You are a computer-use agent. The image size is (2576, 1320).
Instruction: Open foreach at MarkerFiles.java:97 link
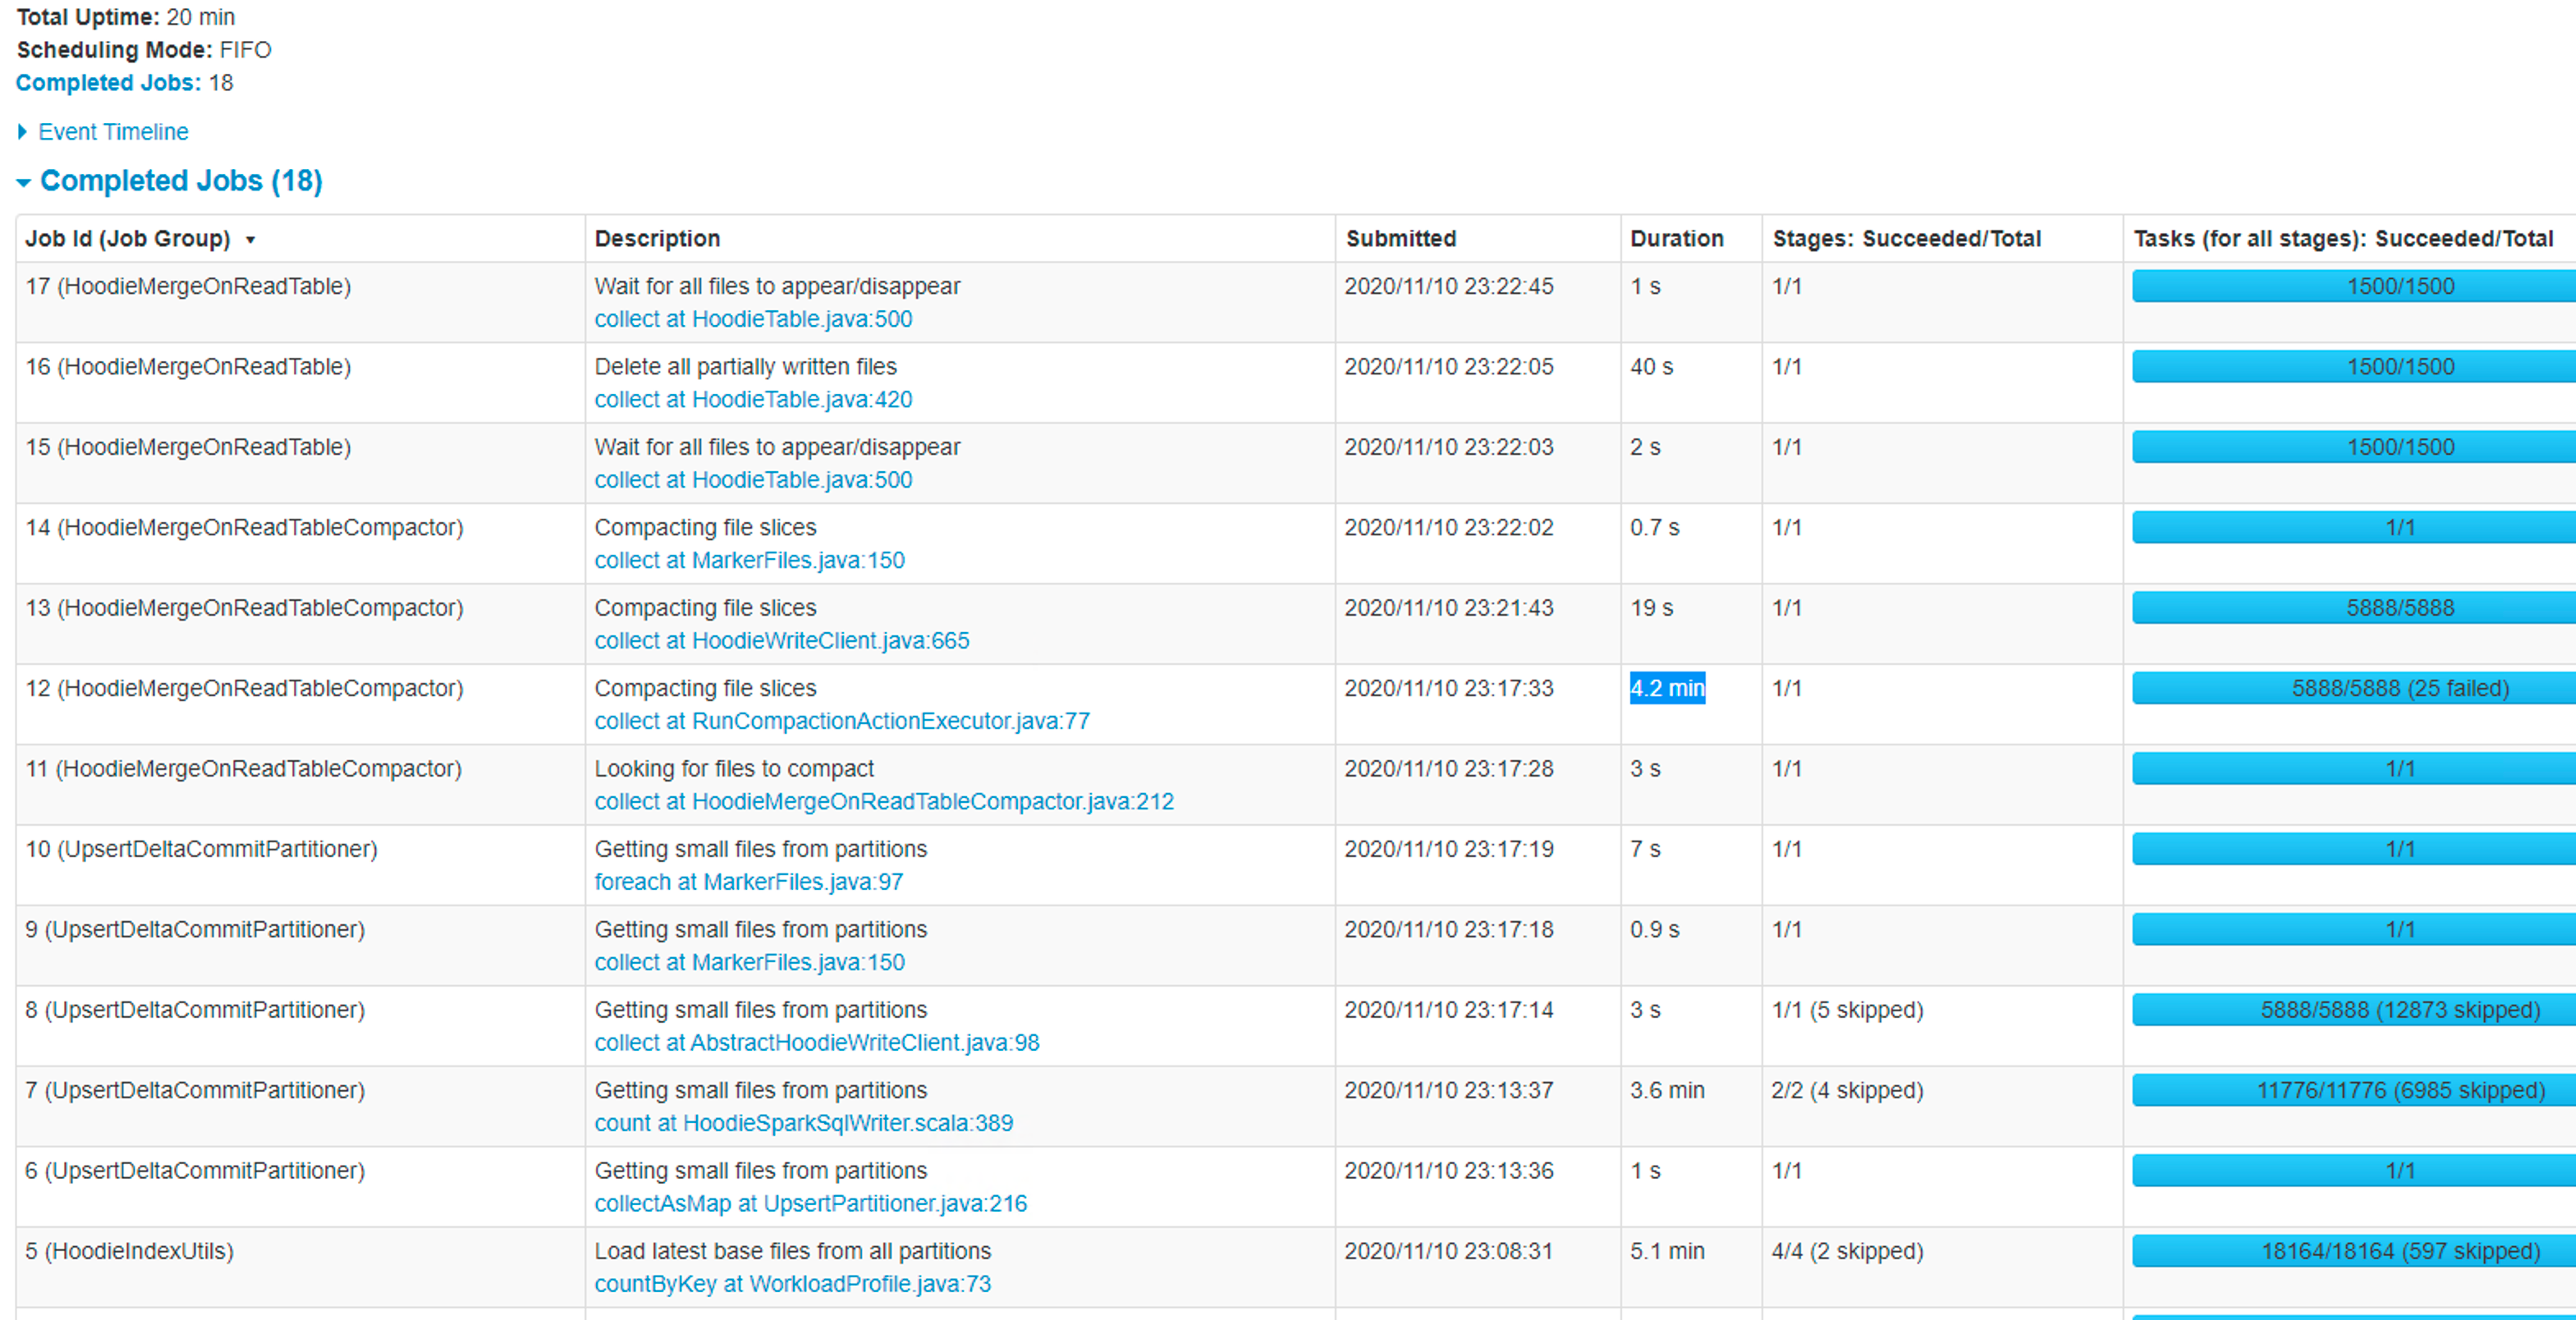point(748,882)
